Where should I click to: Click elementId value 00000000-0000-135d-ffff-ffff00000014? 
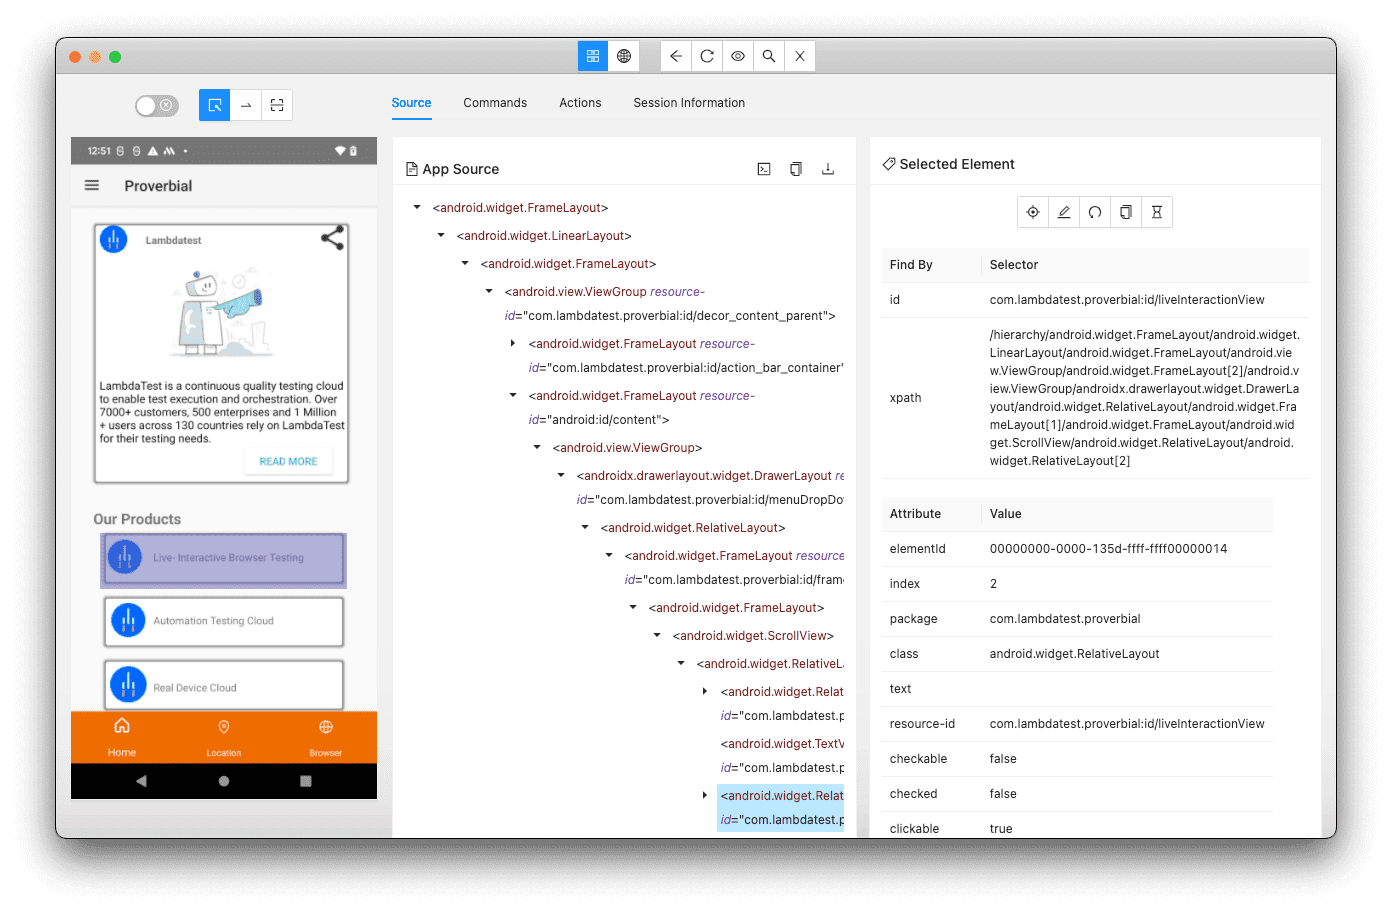point(1108,549)
